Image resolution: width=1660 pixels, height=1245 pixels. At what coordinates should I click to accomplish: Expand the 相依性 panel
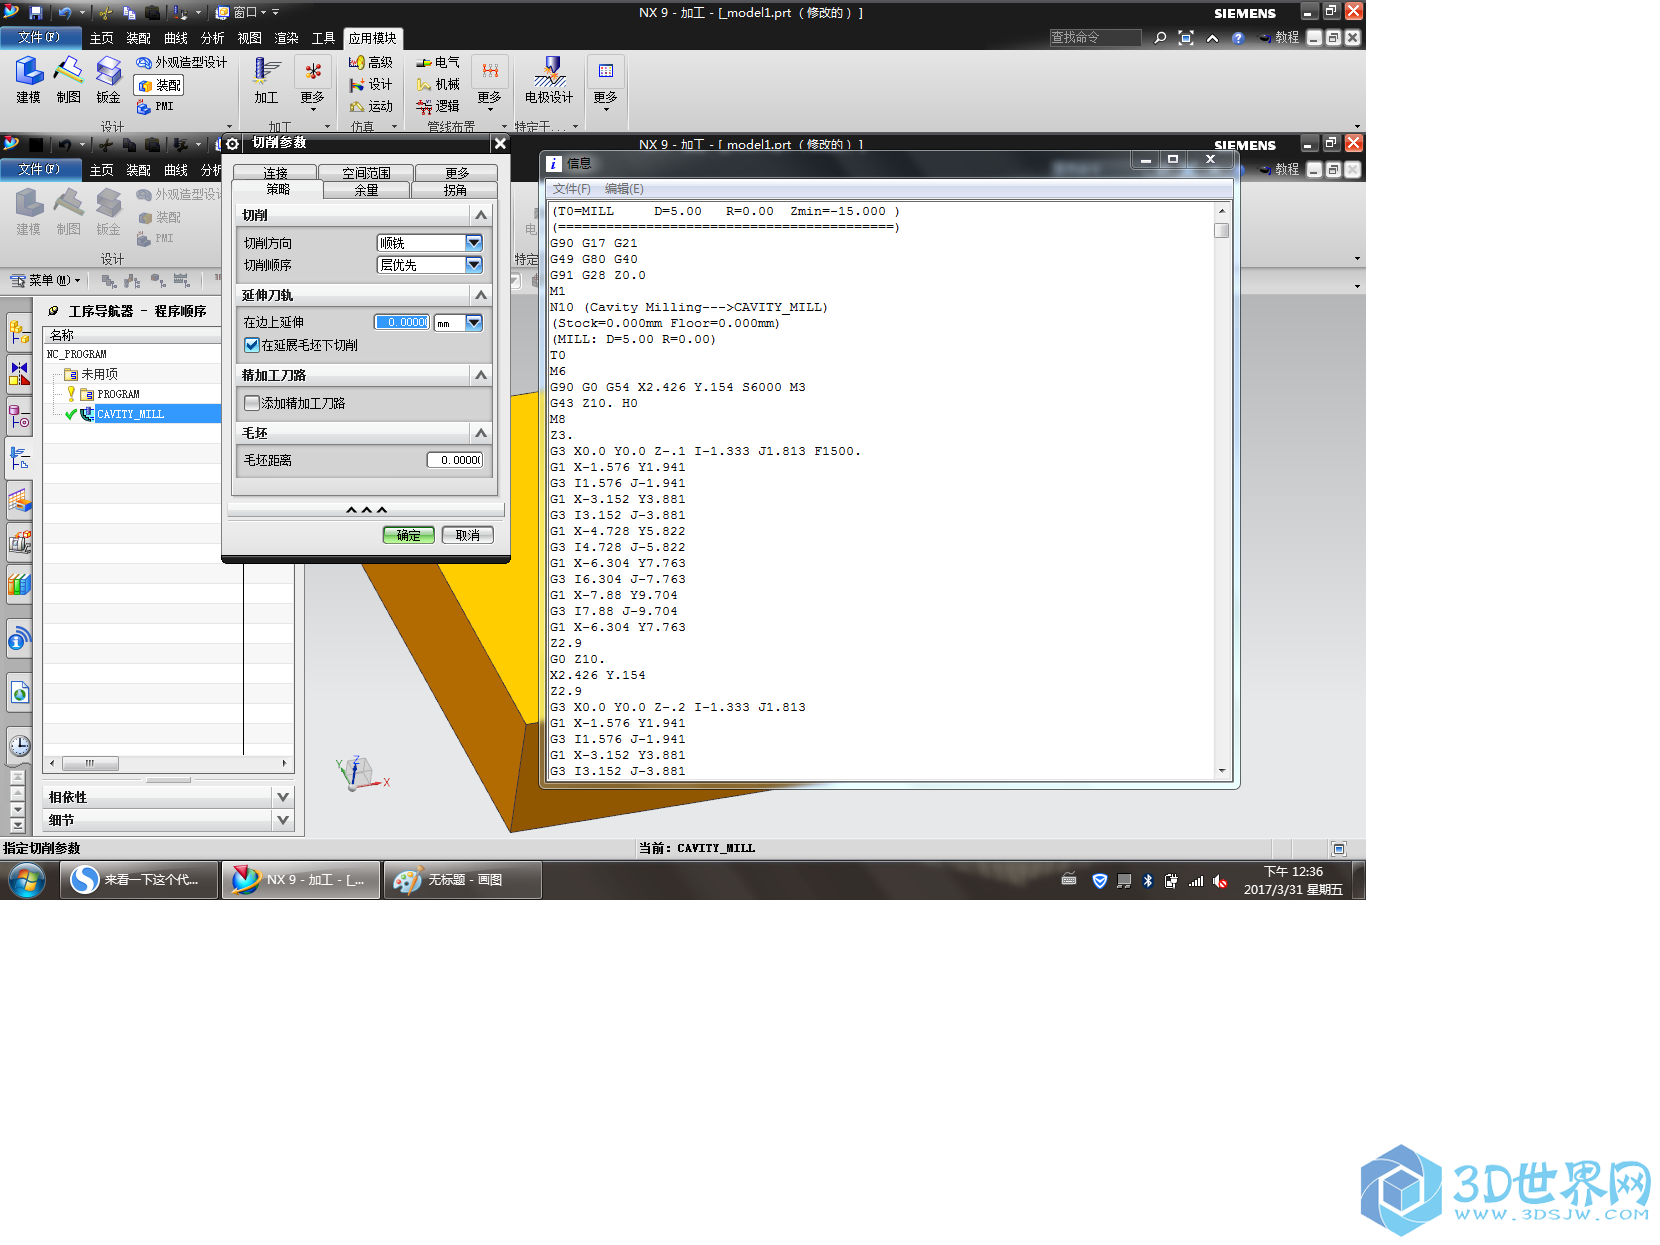tap(283, 797)
